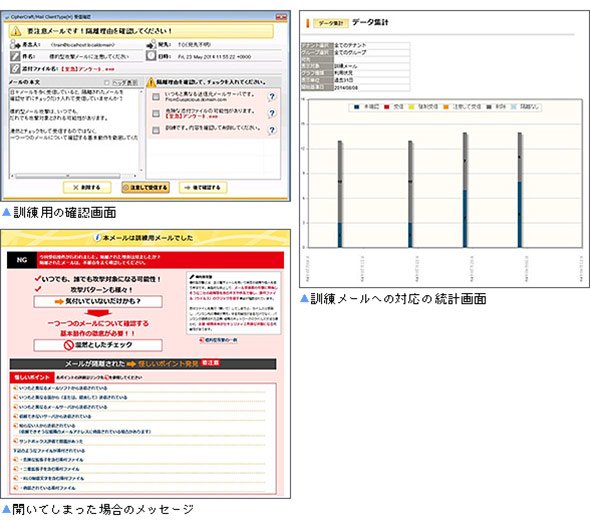Click the red 受信 legend swatch
Viewport: 590px width, 522px height.
coord(386,107)
